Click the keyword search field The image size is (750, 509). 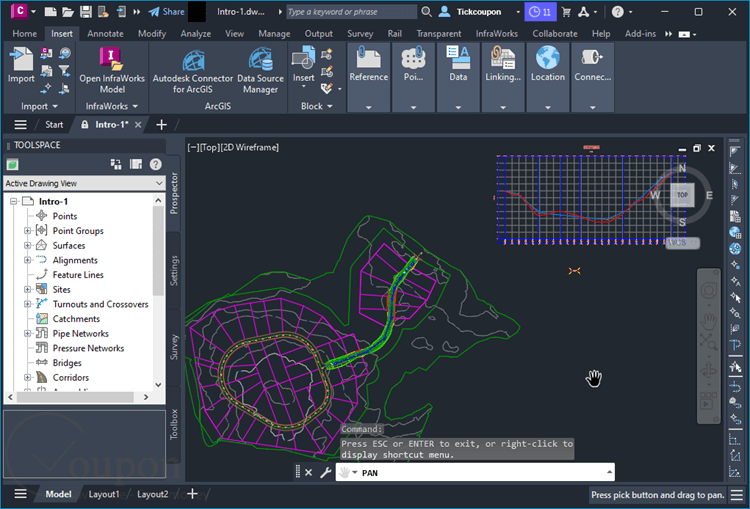point(352,12)
